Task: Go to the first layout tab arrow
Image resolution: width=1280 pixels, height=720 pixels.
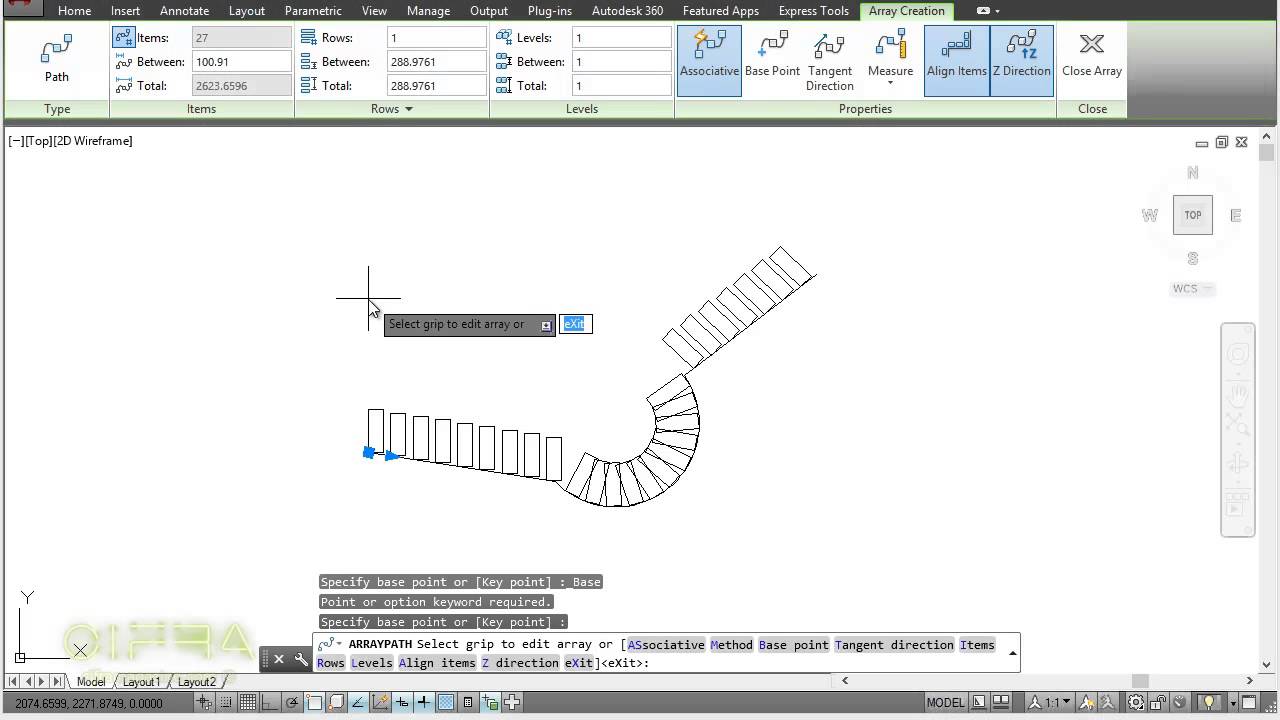Action: click(14, 682)
